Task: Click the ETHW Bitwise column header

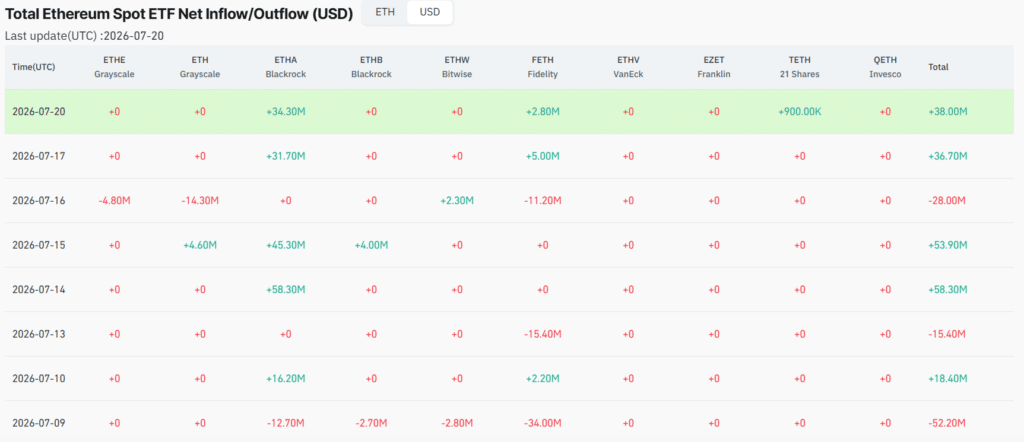Action: point(456,67)
